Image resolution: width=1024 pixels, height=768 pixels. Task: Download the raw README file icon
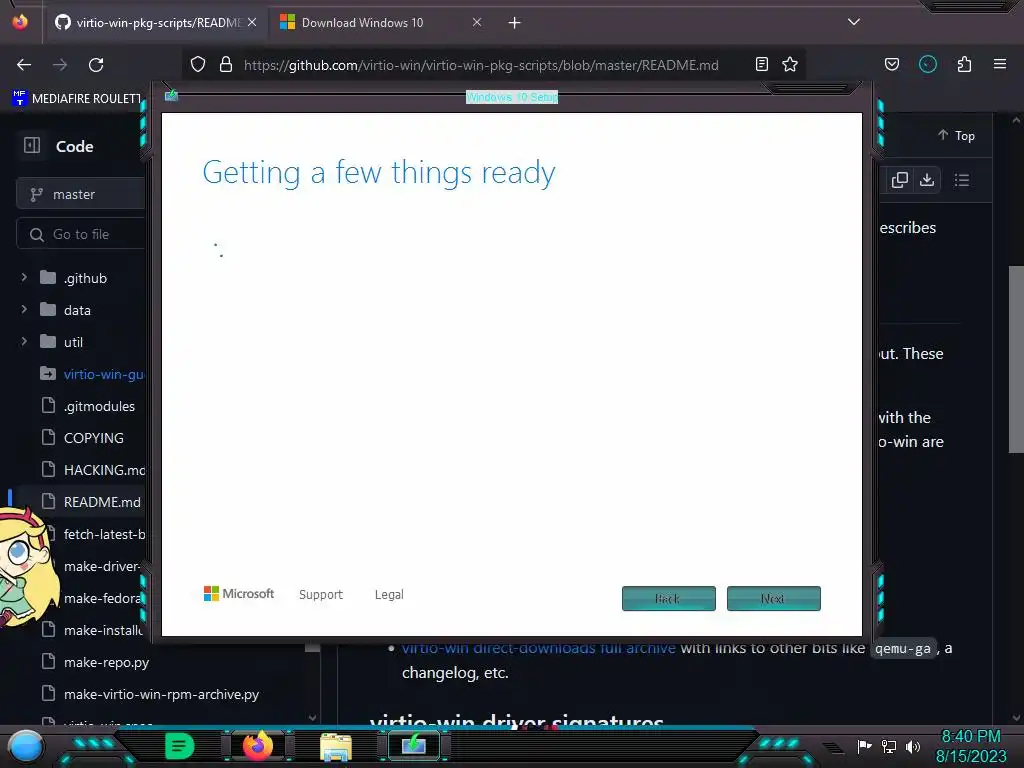927,180
